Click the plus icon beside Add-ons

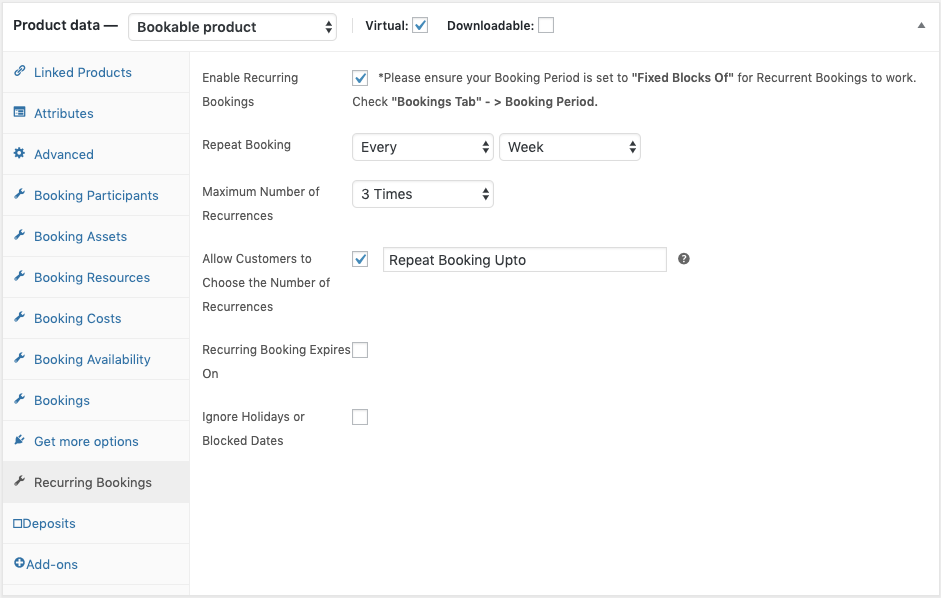point(19,563)
